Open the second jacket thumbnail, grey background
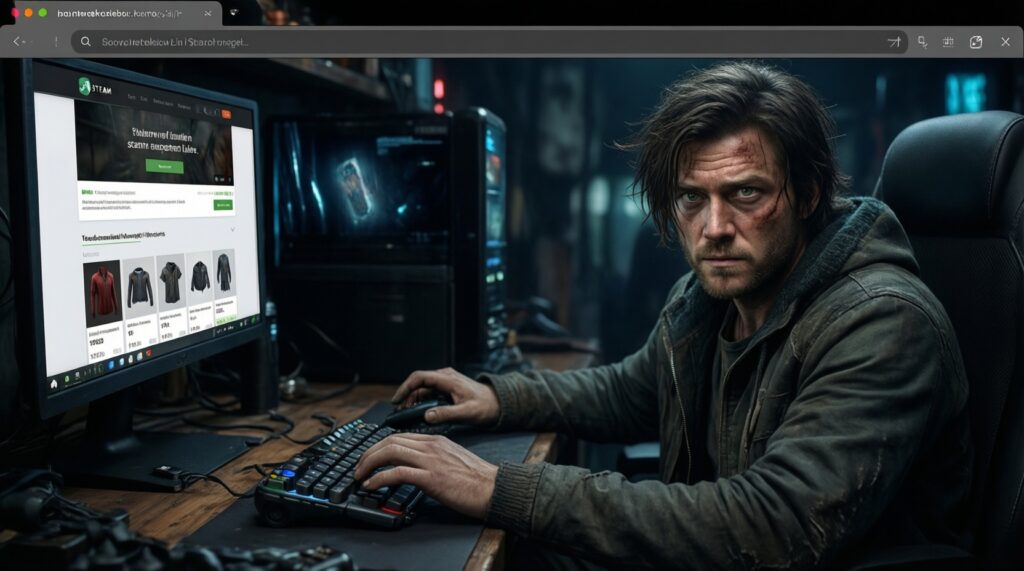 pos(139,287)
